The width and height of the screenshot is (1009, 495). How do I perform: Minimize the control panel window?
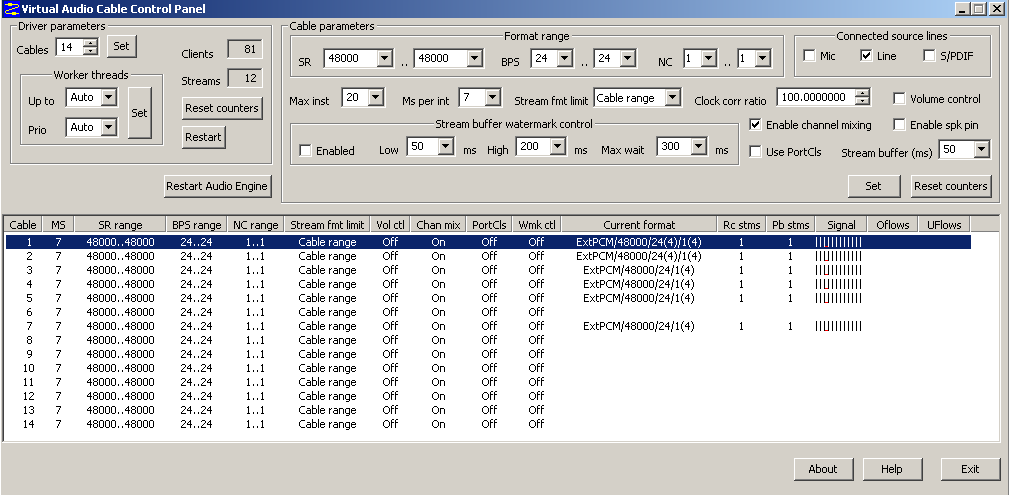[x=963, y=8]
